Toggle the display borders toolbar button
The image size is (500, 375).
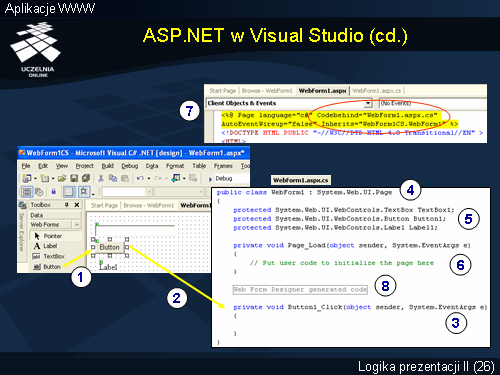(x=27, y=192)
